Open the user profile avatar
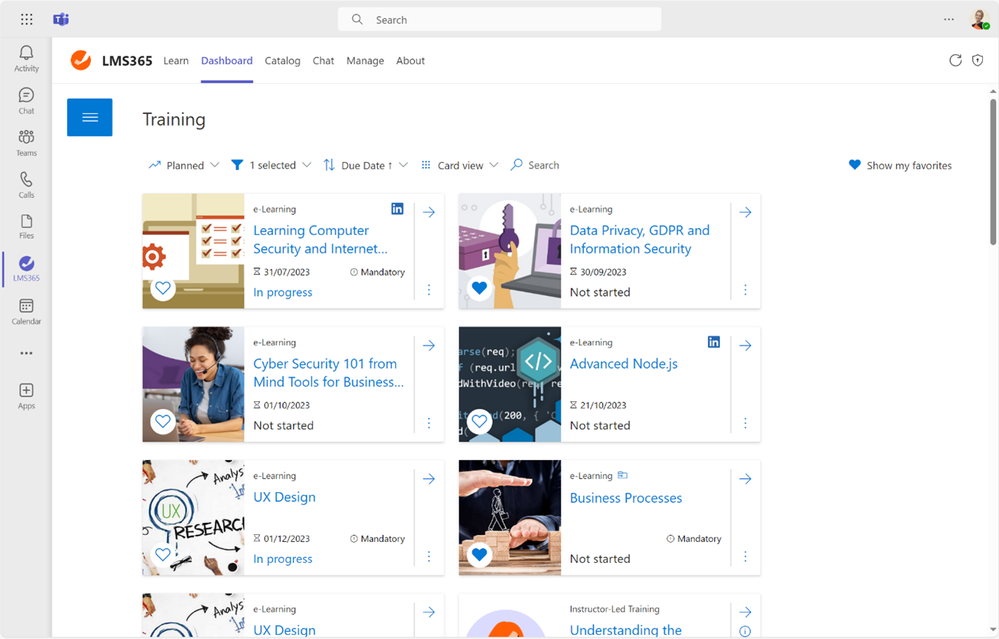Image resolution: width=999 pixels, height=639 pixels. pyautogui.click(x=979, y=19)
